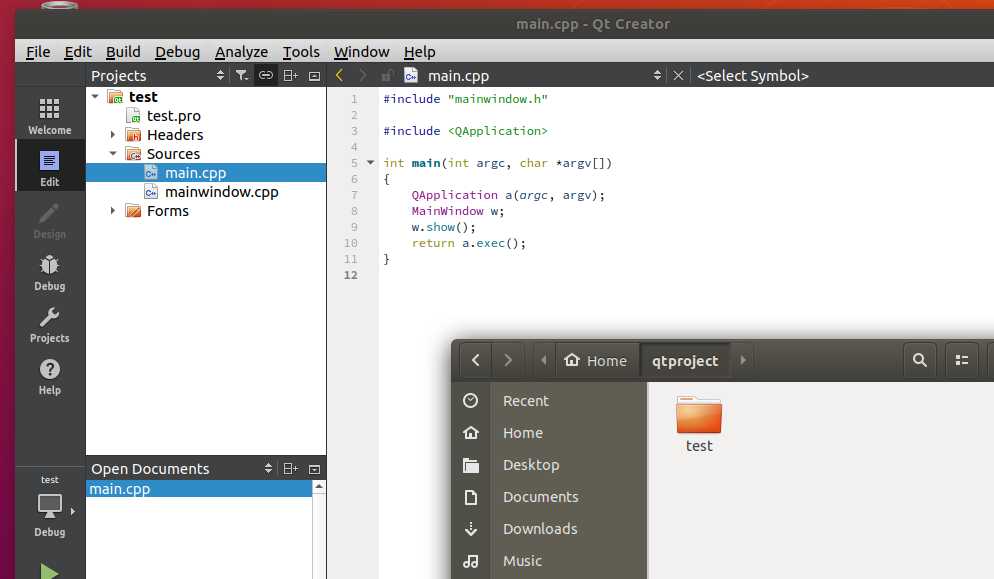Screen dimensions: 994x579
Task: Select the test folder in qtproject
Action: click(x=699, y=424)
